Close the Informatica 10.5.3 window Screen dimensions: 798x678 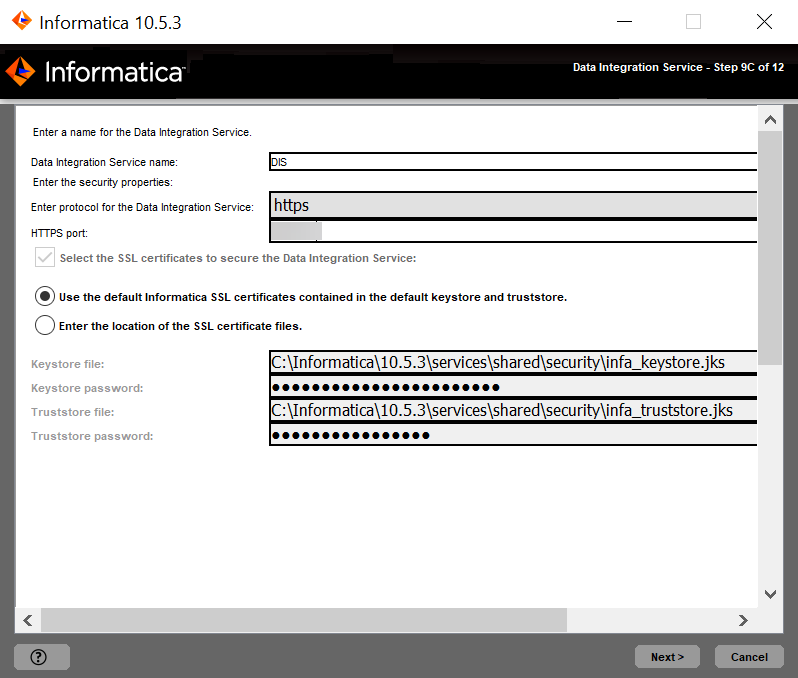pos(764,21)
